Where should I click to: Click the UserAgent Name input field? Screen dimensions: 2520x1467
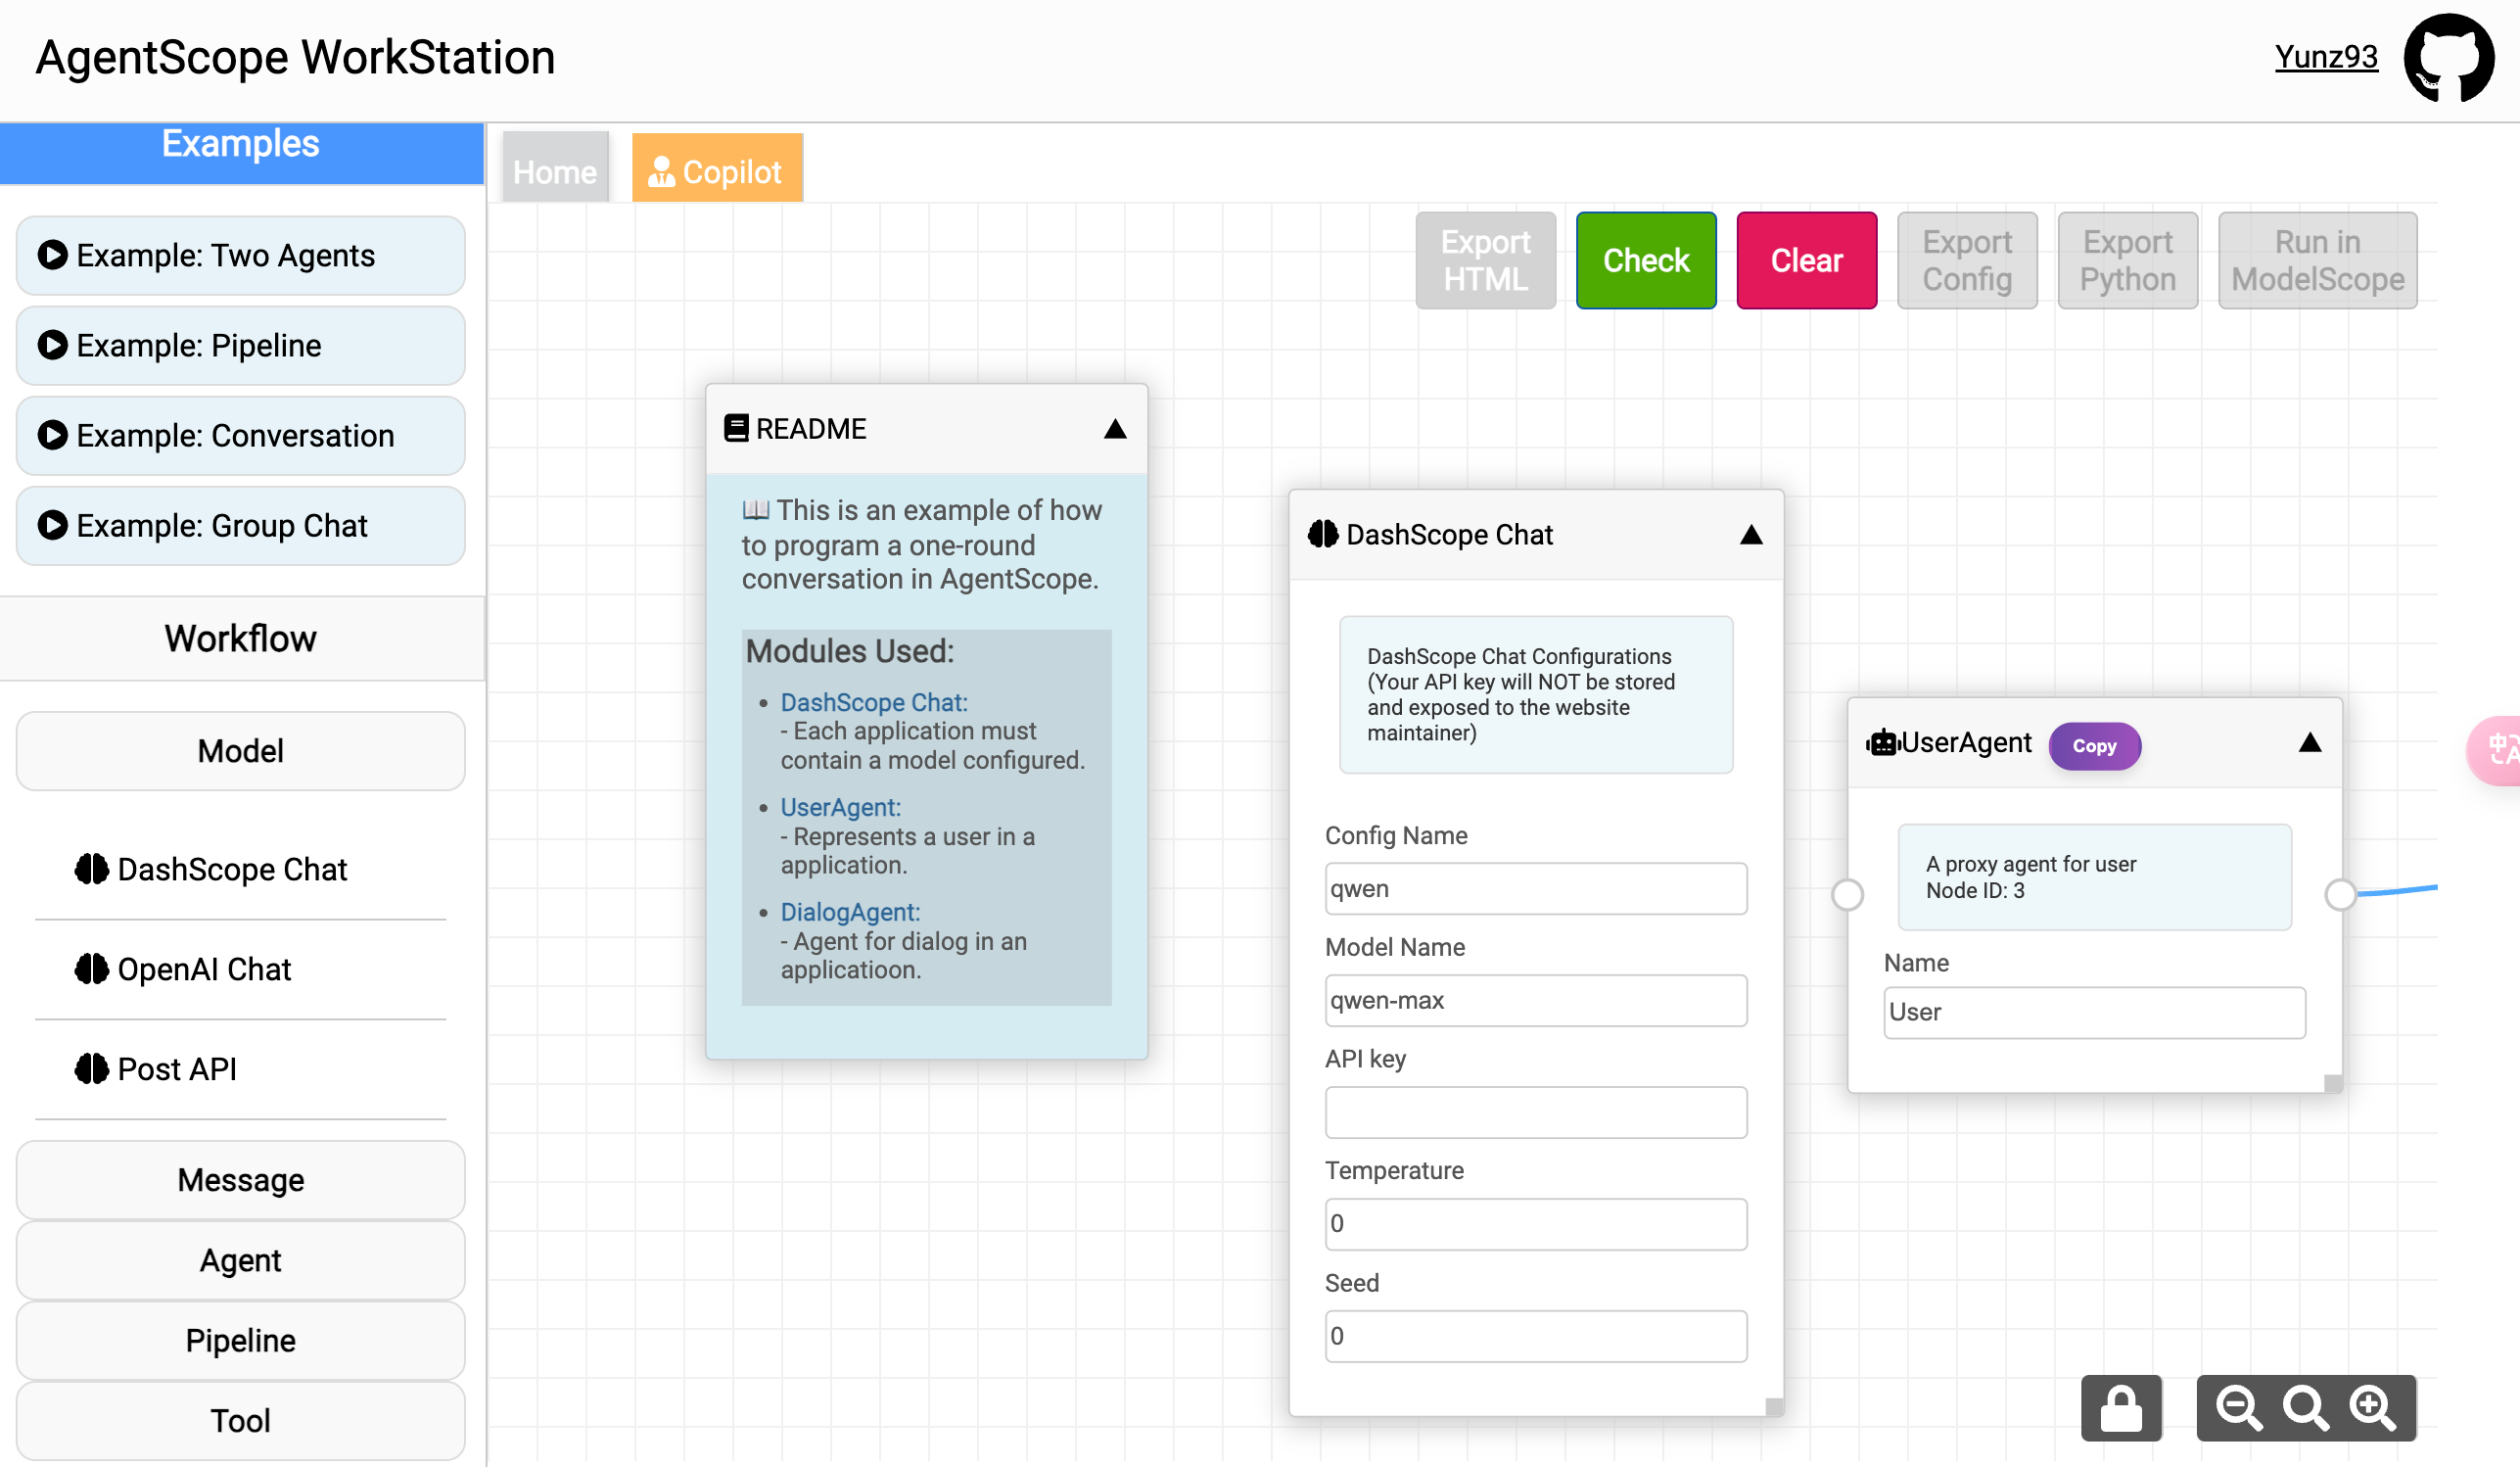[x=2095, y=1012]
